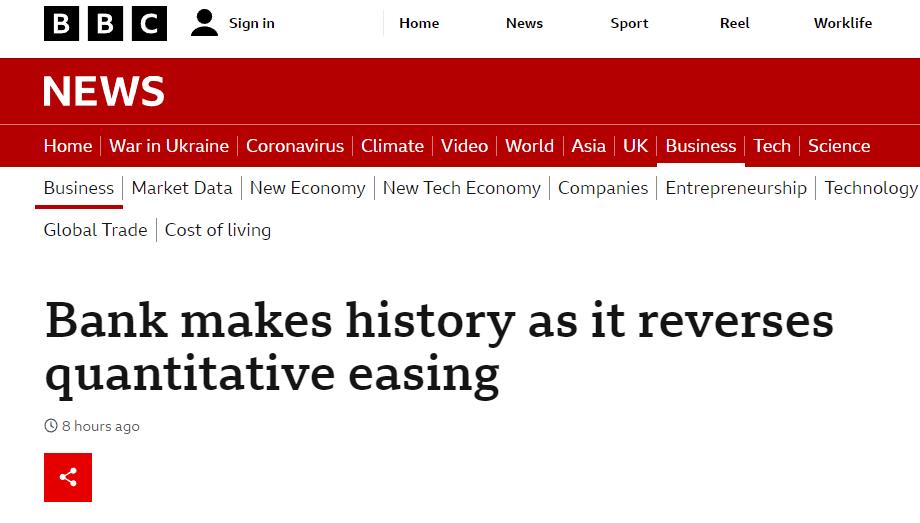The image size is (920, 523).
Task: Open New Tech Economy sub-tab
Action: click(x=462, y=188)
